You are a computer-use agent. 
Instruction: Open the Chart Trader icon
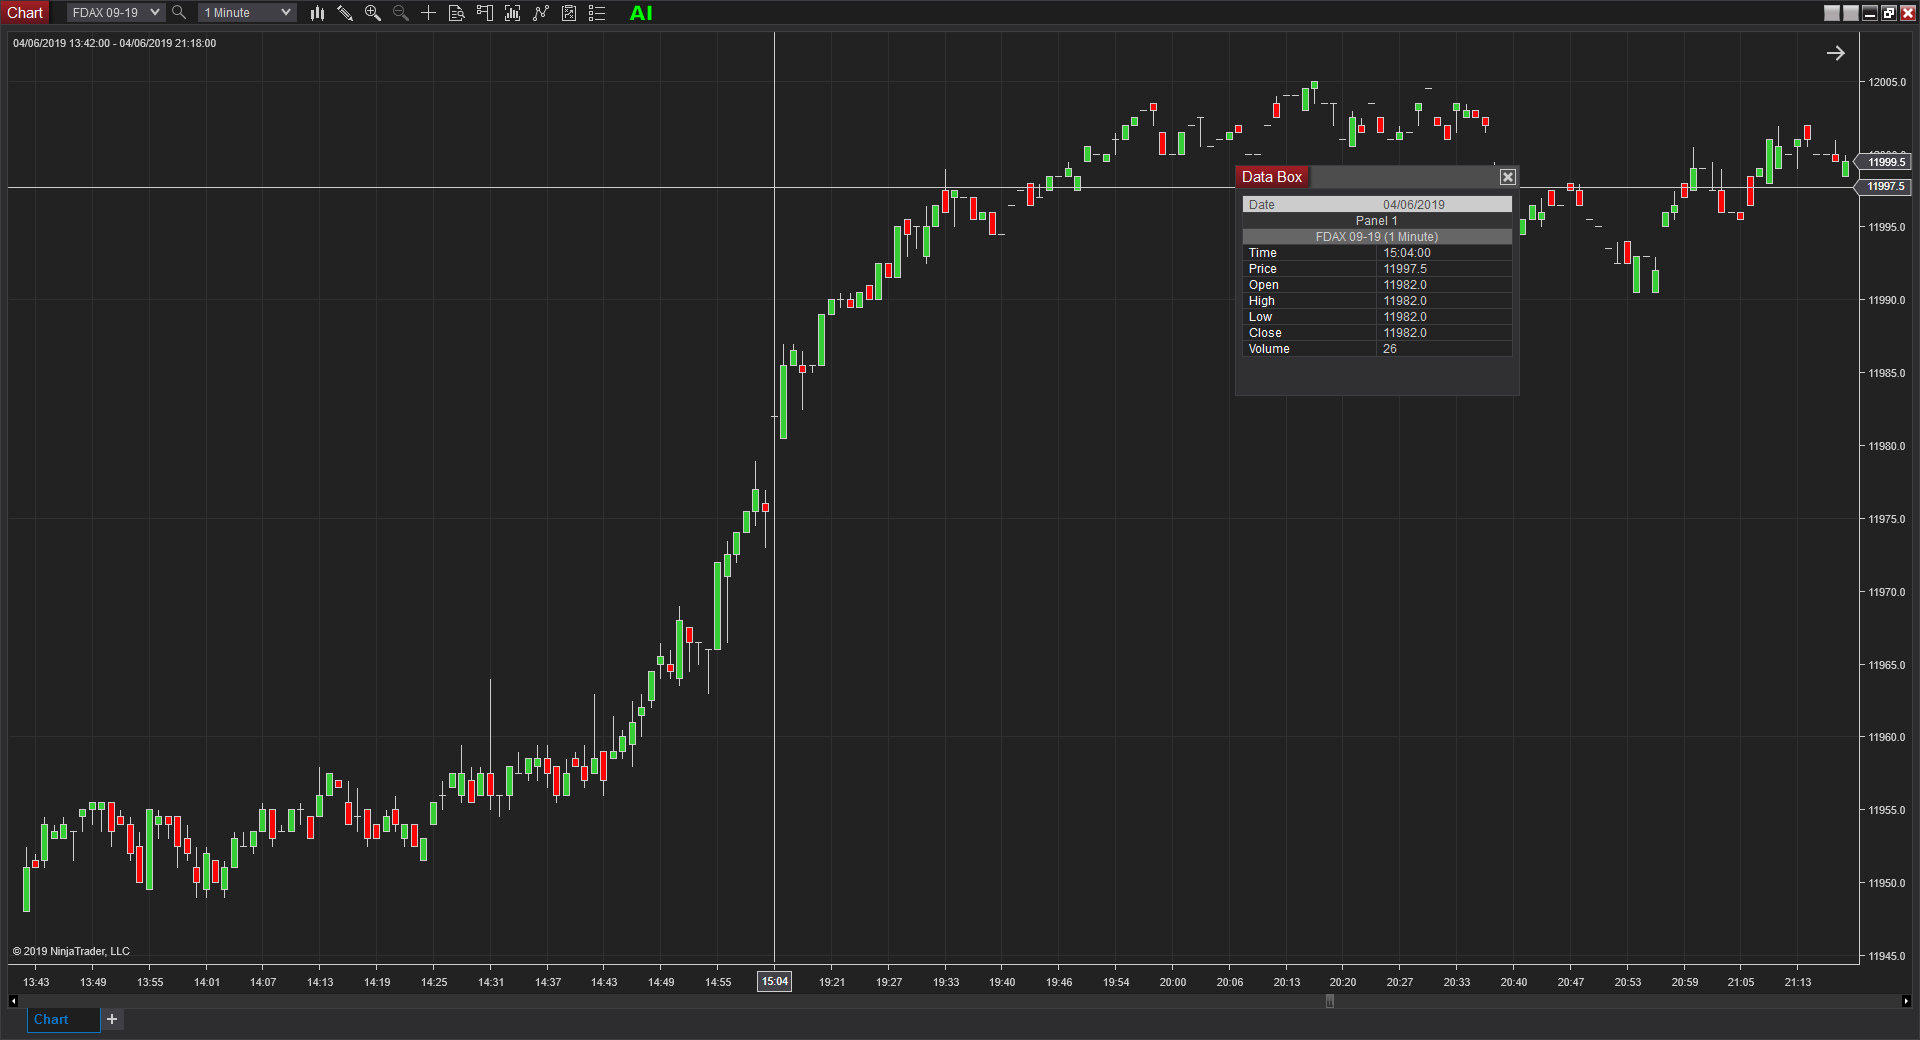(485, 13)
